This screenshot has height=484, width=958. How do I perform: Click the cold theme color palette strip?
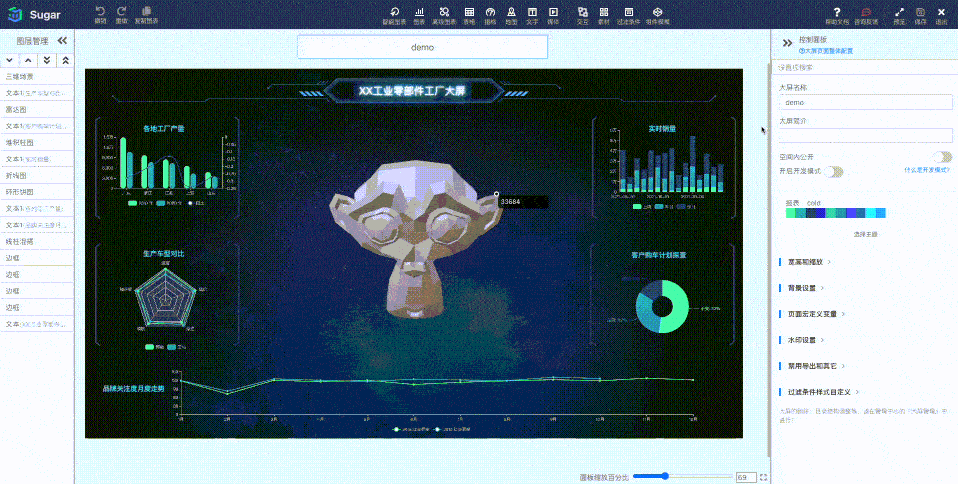pyautogui.click(x=835, y=213)
